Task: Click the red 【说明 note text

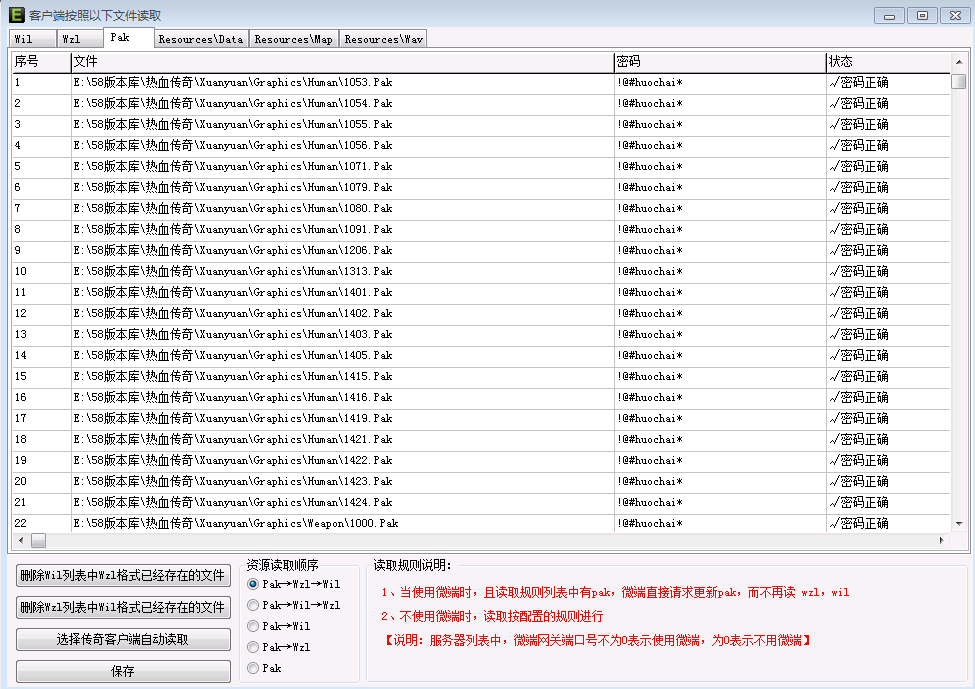Action: click(x=598, y=640)
